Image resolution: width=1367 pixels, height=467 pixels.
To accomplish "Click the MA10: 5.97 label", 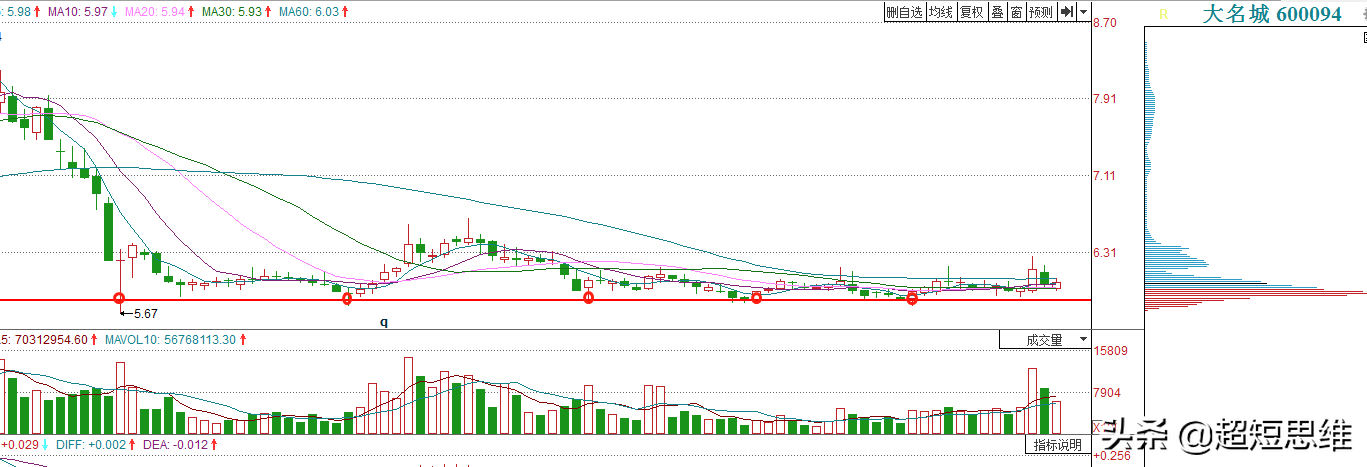I will click(x=80, y=12).
